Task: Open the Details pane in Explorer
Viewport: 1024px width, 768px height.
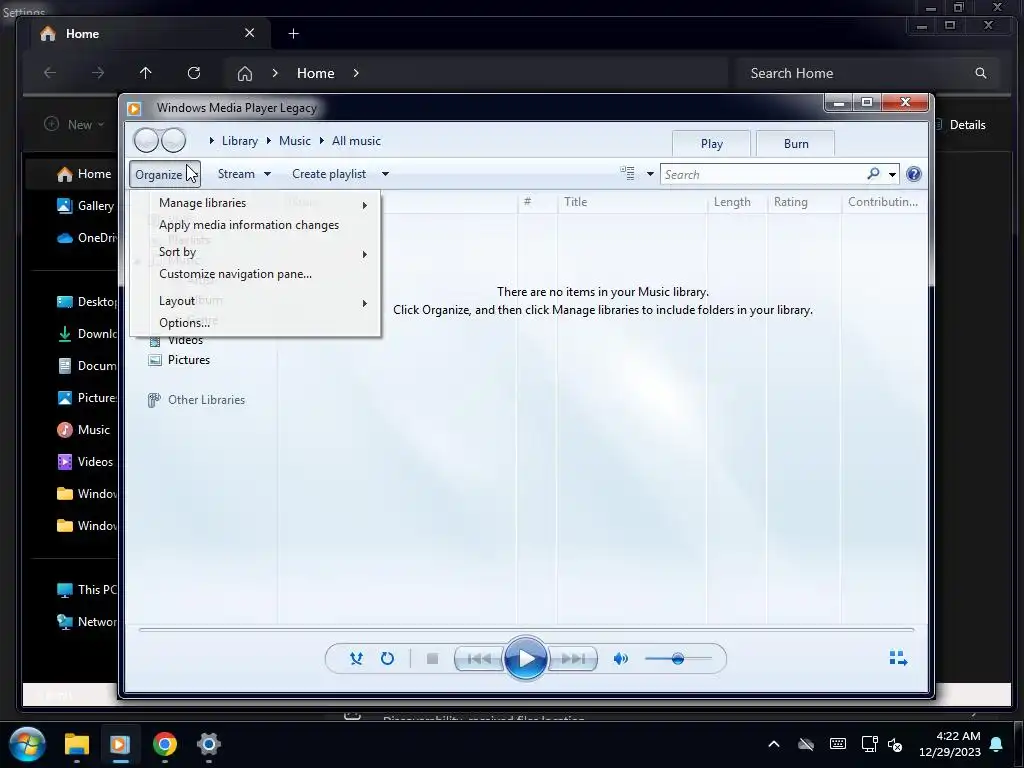Action: pyautogui.click(x=960, y=125)
